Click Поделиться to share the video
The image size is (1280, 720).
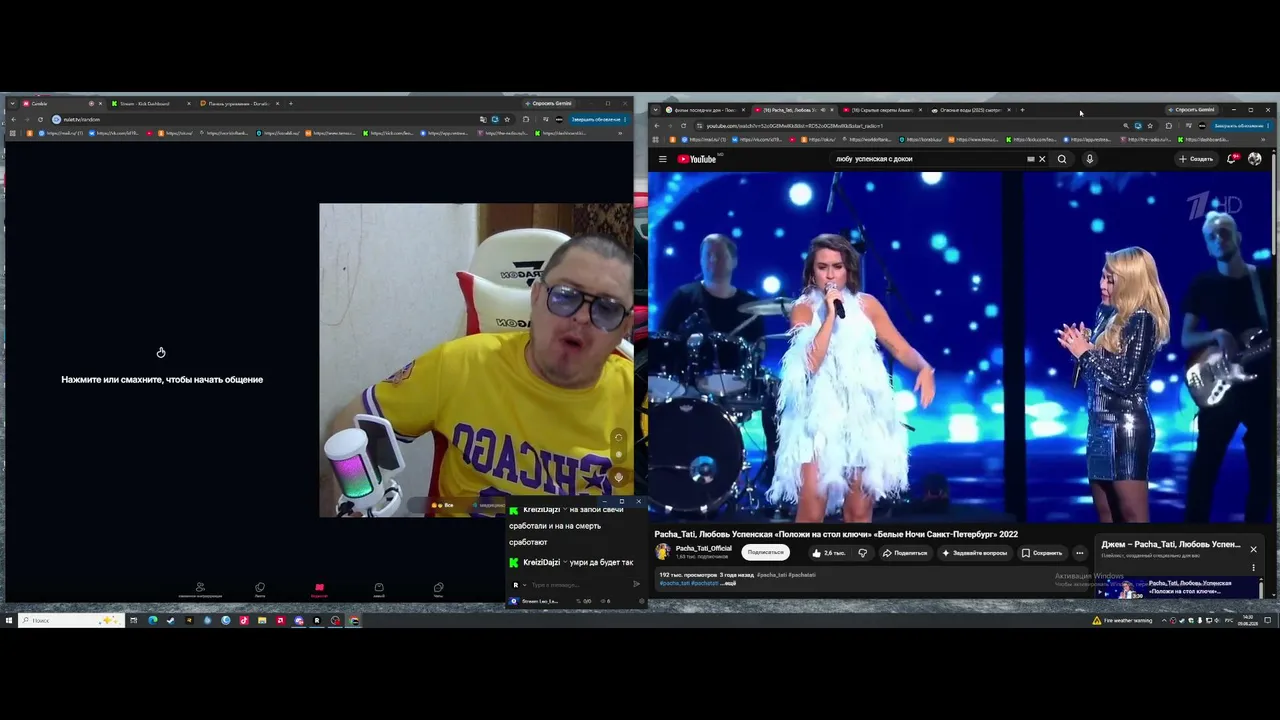click(905, 553)
